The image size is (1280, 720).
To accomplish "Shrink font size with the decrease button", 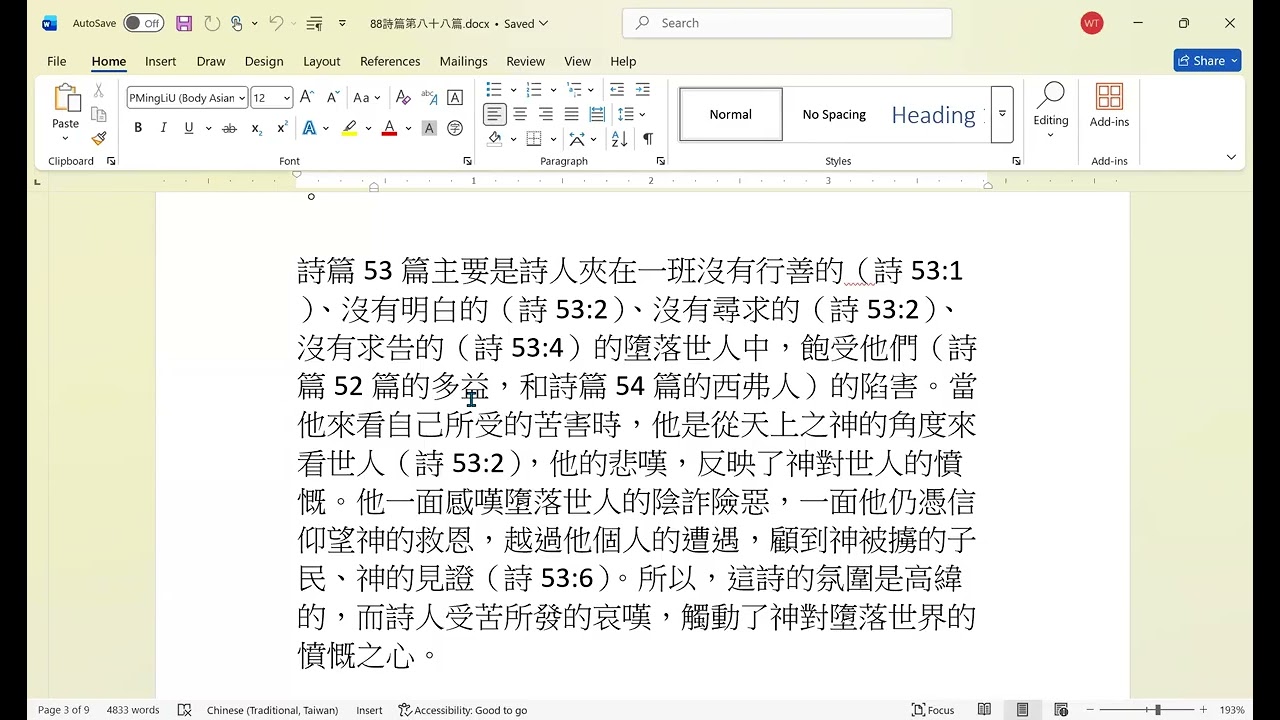I will coord(333,97).
